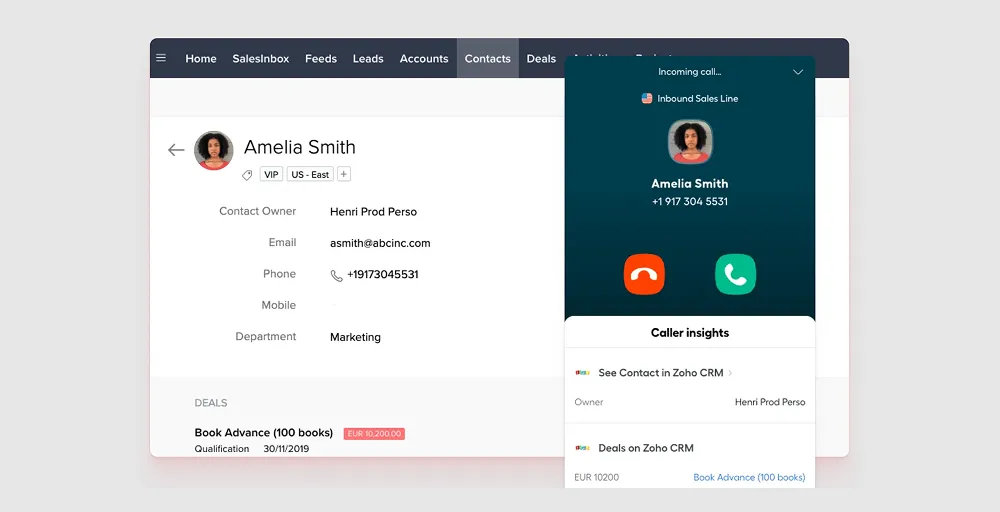The width and height of the screenshot is (1000, 512).
Task: Click the Zoho logo beside See Contact
Action: (582, 373)
